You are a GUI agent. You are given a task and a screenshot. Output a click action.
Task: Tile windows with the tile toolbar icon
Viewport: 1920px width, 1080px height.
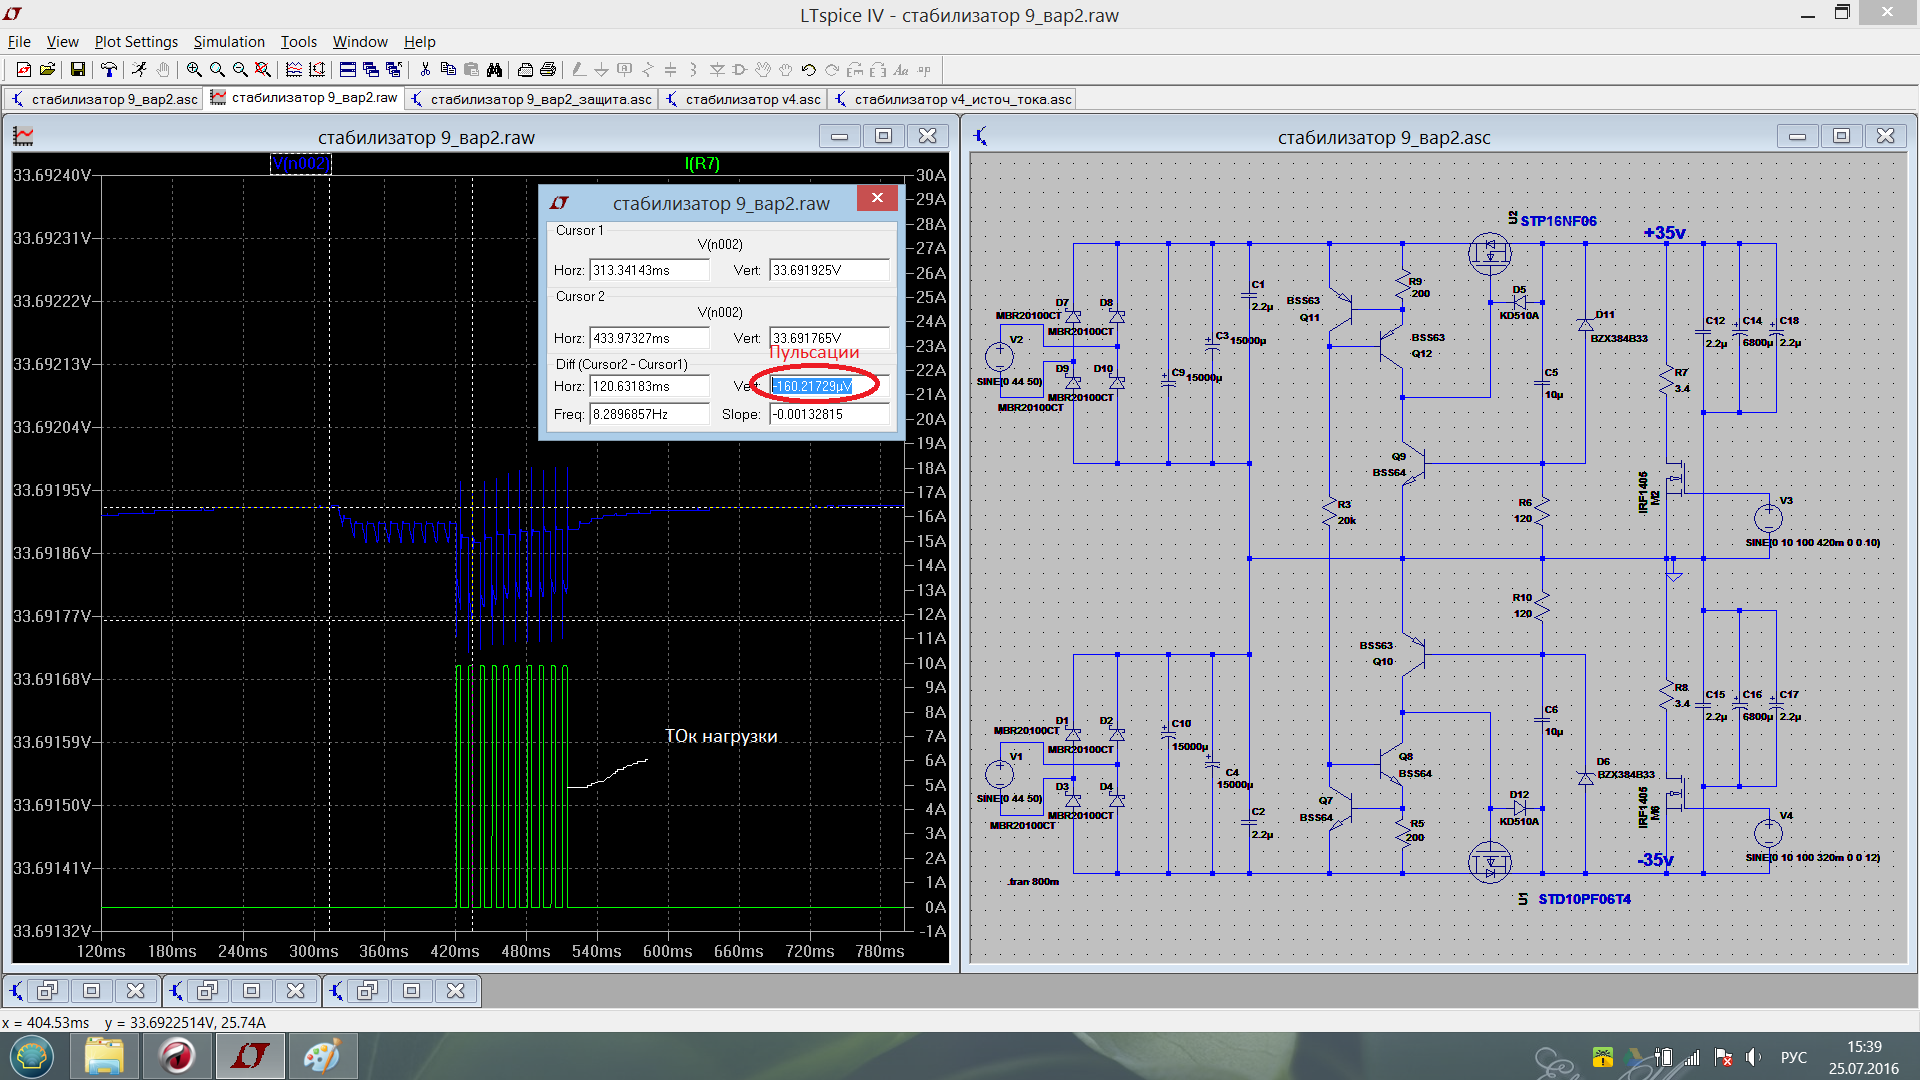click(x=348, y=70)
